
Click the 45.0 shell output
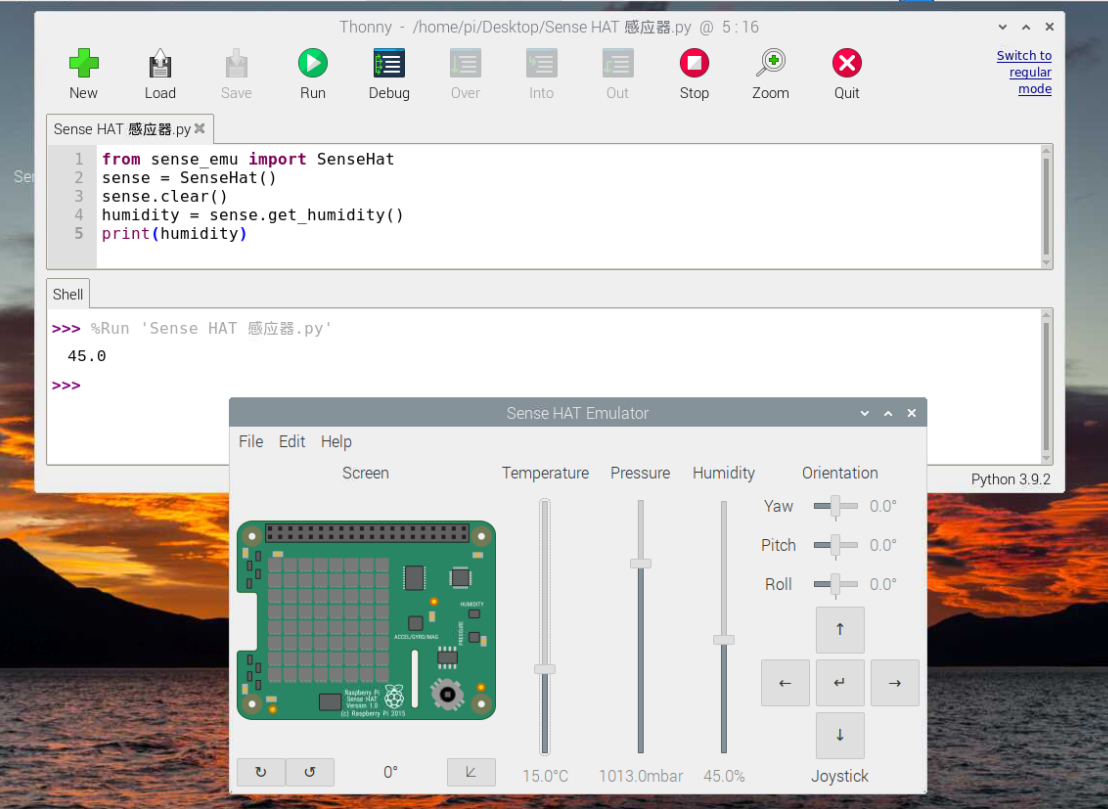[86, 356]
